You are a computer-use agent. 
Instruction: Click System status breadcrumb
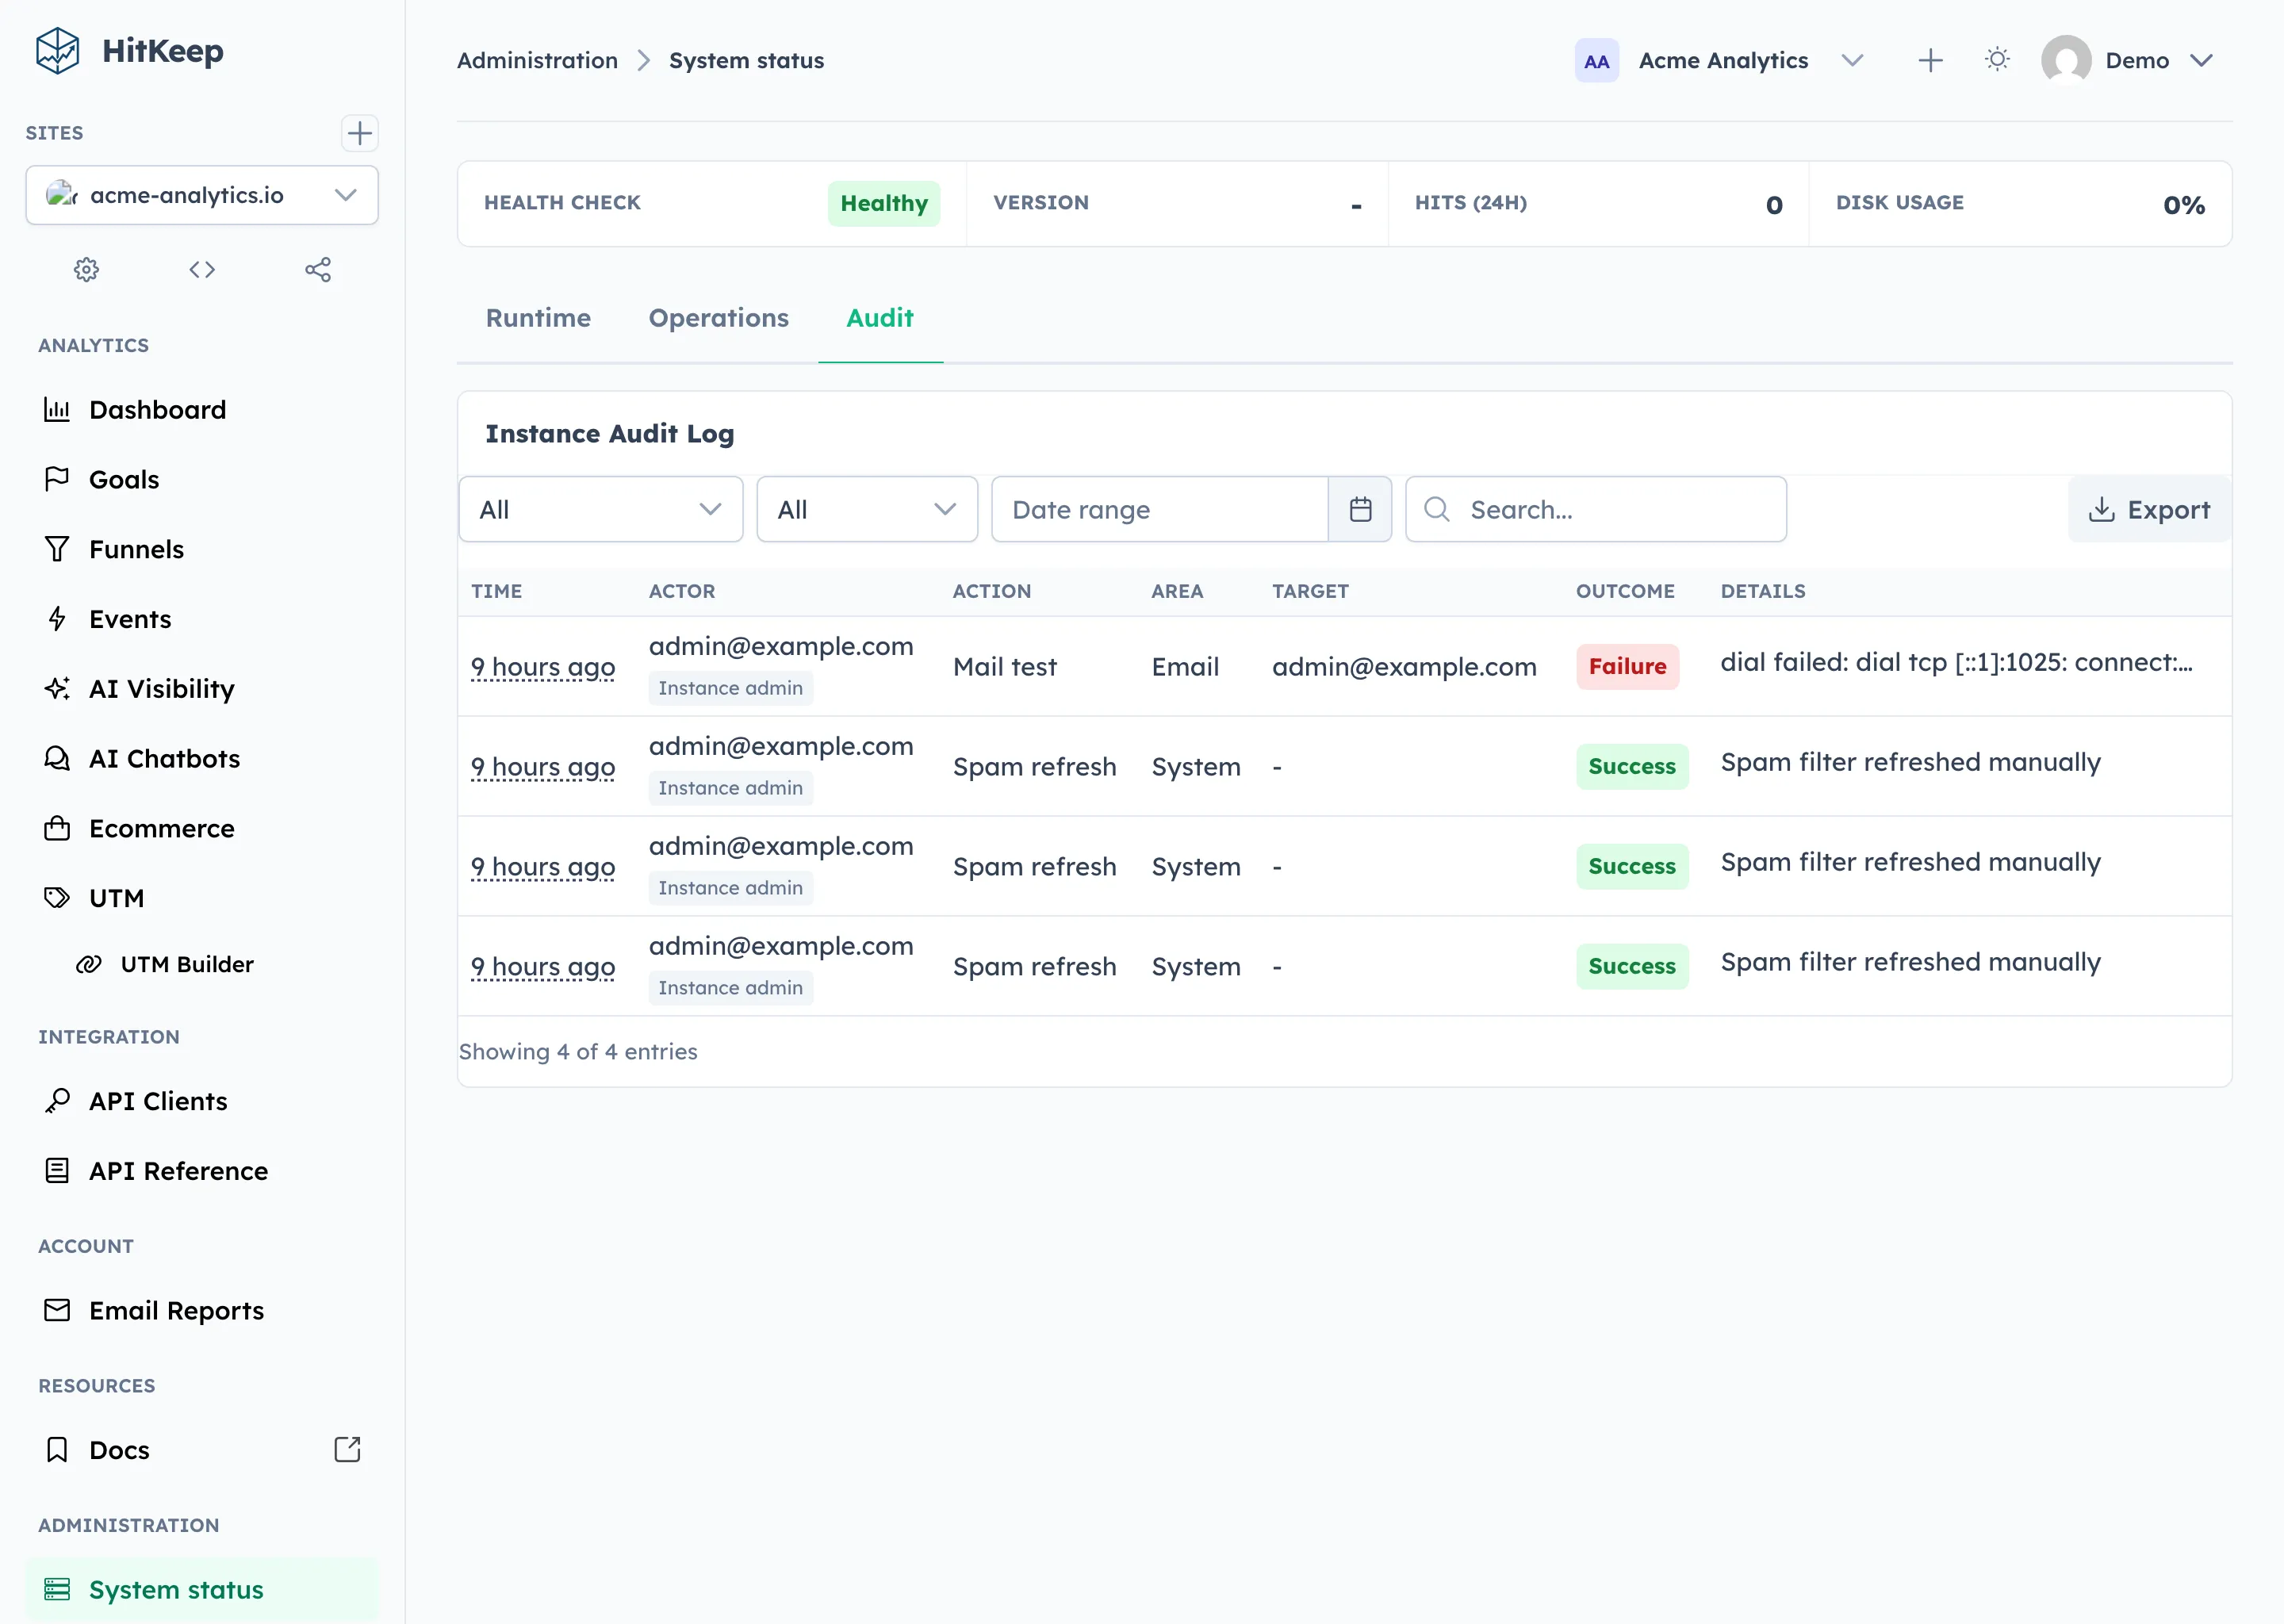click(746, 61)
